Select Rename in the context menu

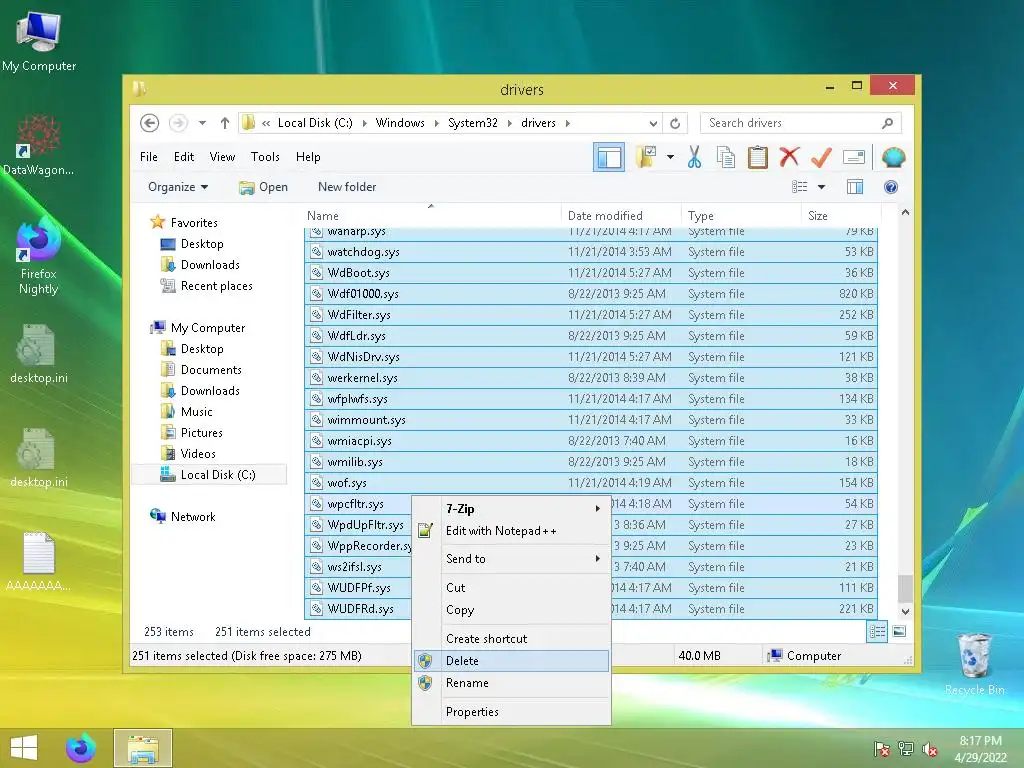pyautogui.click(x=511, y=683)
